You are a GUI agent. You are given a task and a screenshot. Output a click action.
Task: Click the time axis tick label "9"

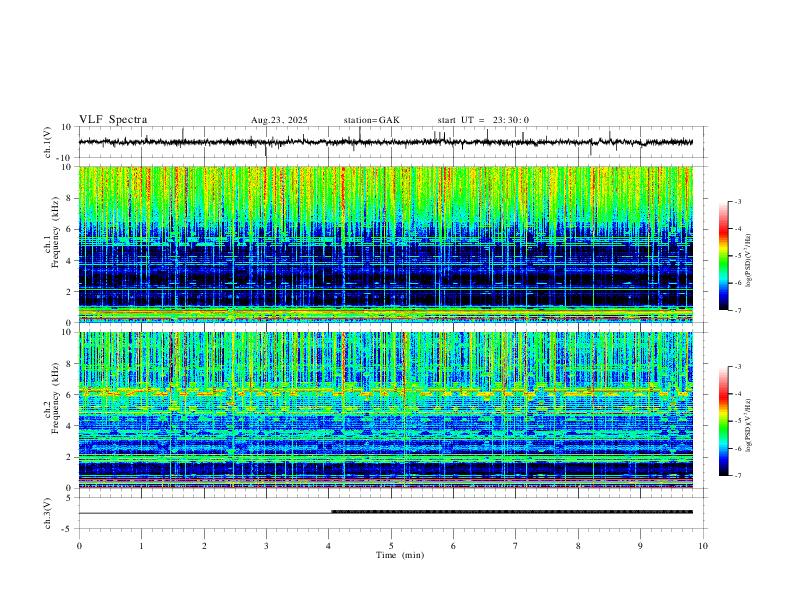[640, 546]
